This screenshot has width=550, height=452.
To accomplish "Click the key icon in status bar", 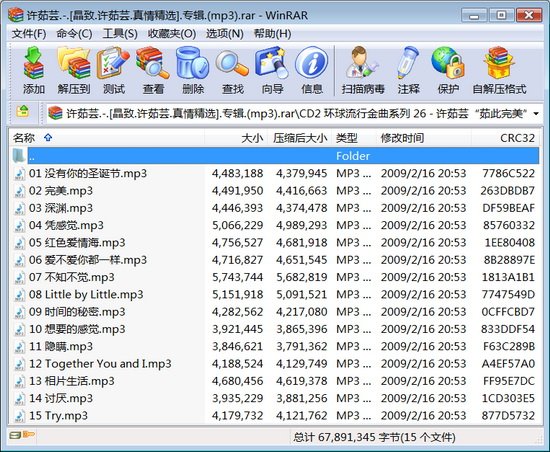I will click(29, 435).
